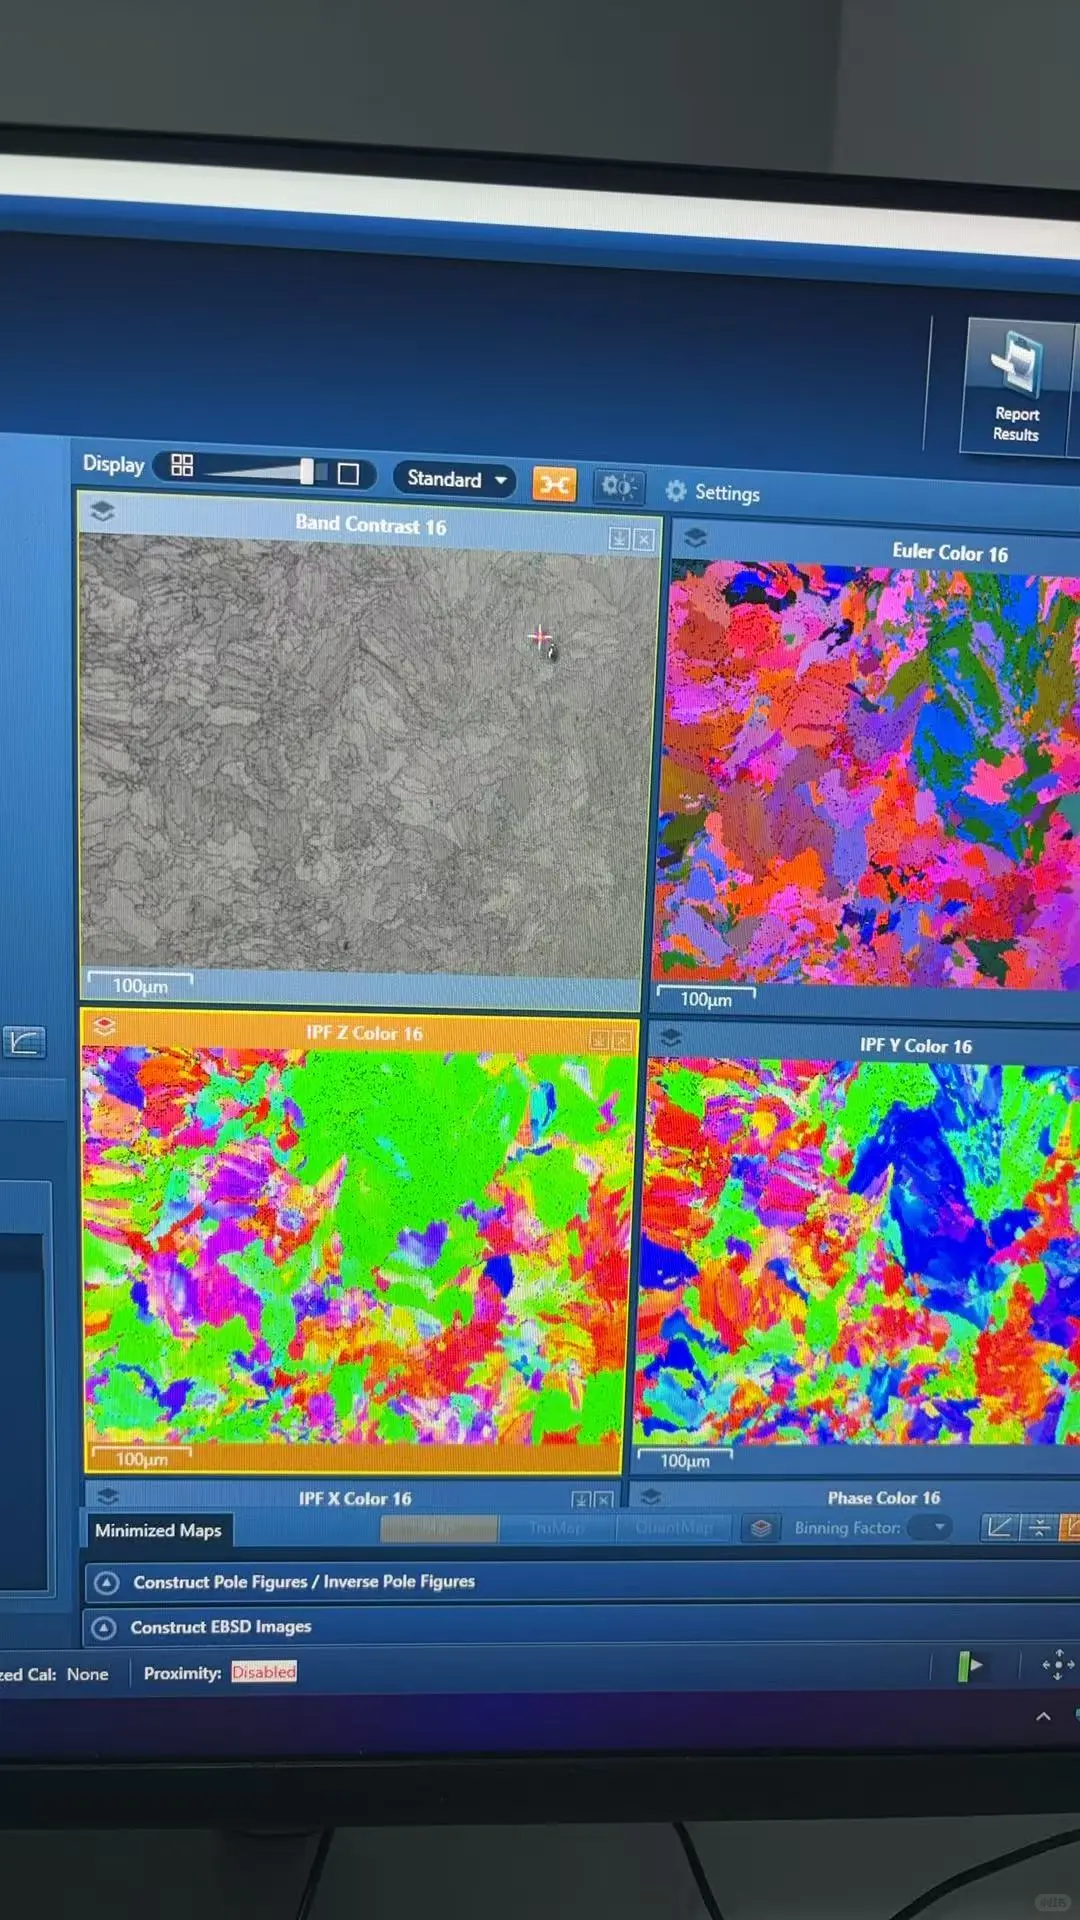Open the brightness and contrast gear tool
This screenshot has width=1080, height=1920.
point(618,487)
